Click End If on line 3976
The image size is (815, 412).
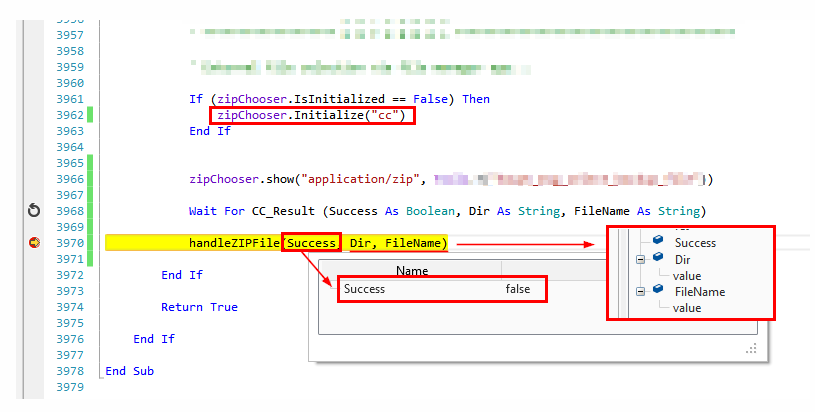(x=154, y=339)
